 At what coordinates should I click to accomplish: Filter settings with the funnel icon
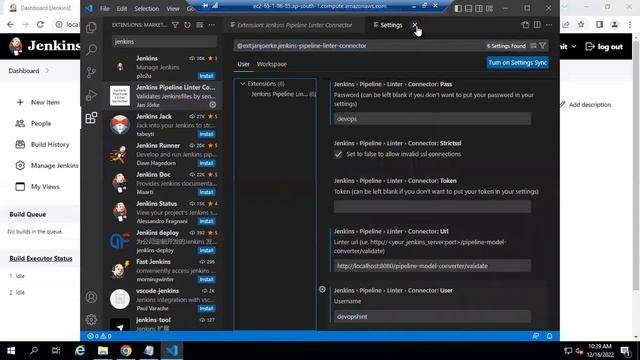click(x=542, y=46)
